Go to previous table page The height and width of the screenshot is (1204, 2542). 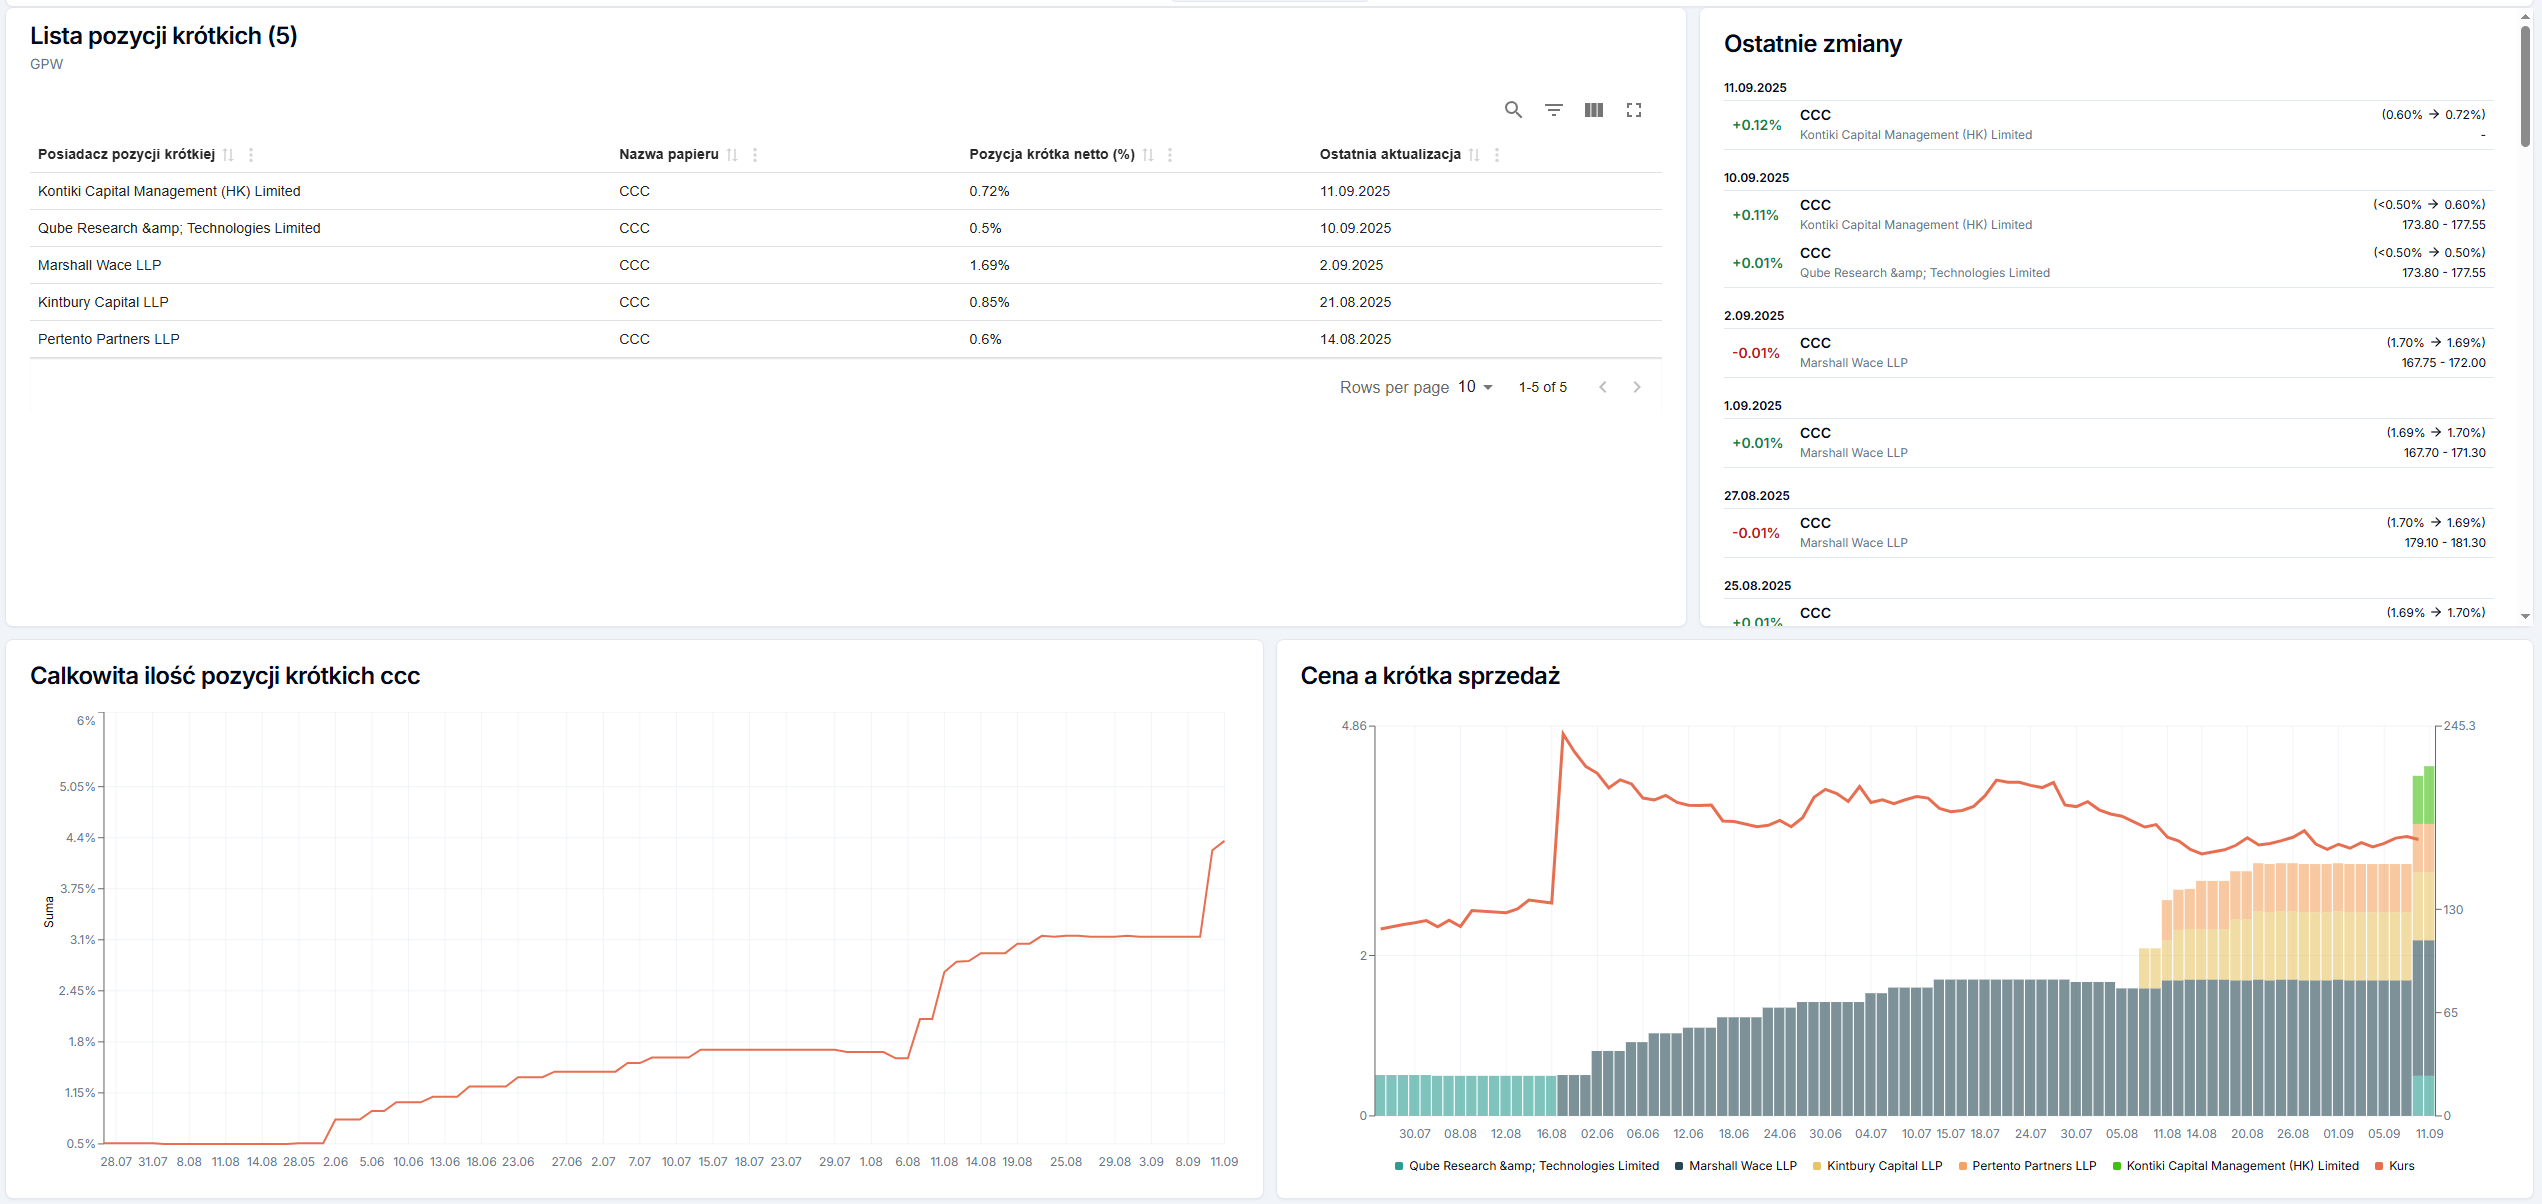tap(1603, 387)
